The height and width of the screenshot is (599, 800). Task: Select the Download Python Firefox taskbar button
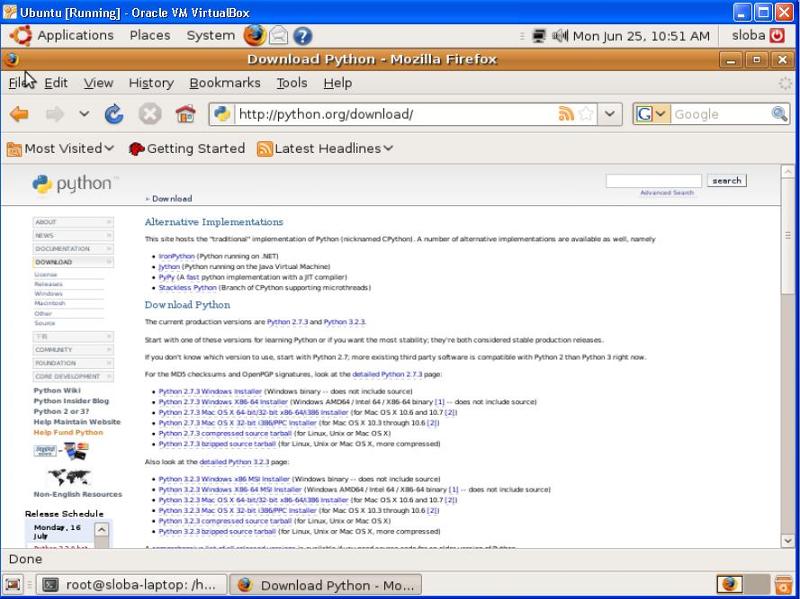[326, 585]
